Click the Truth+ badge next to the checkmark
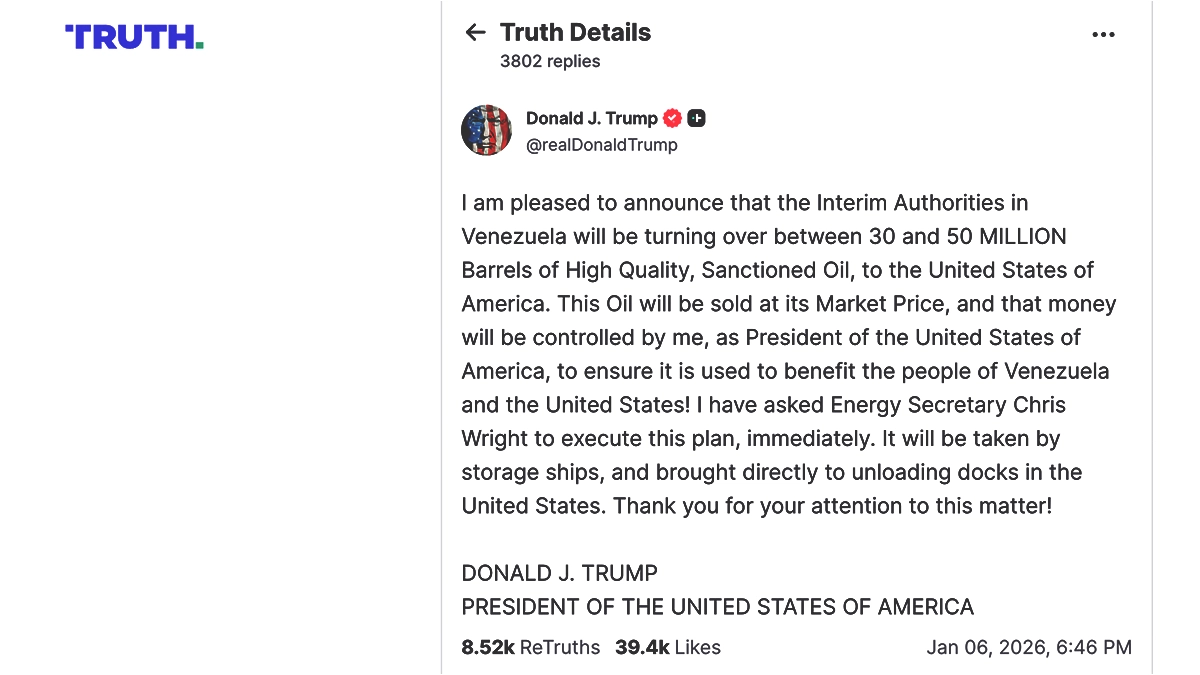The width and height of the screenshot is (1200, 675). pos(696,117)
